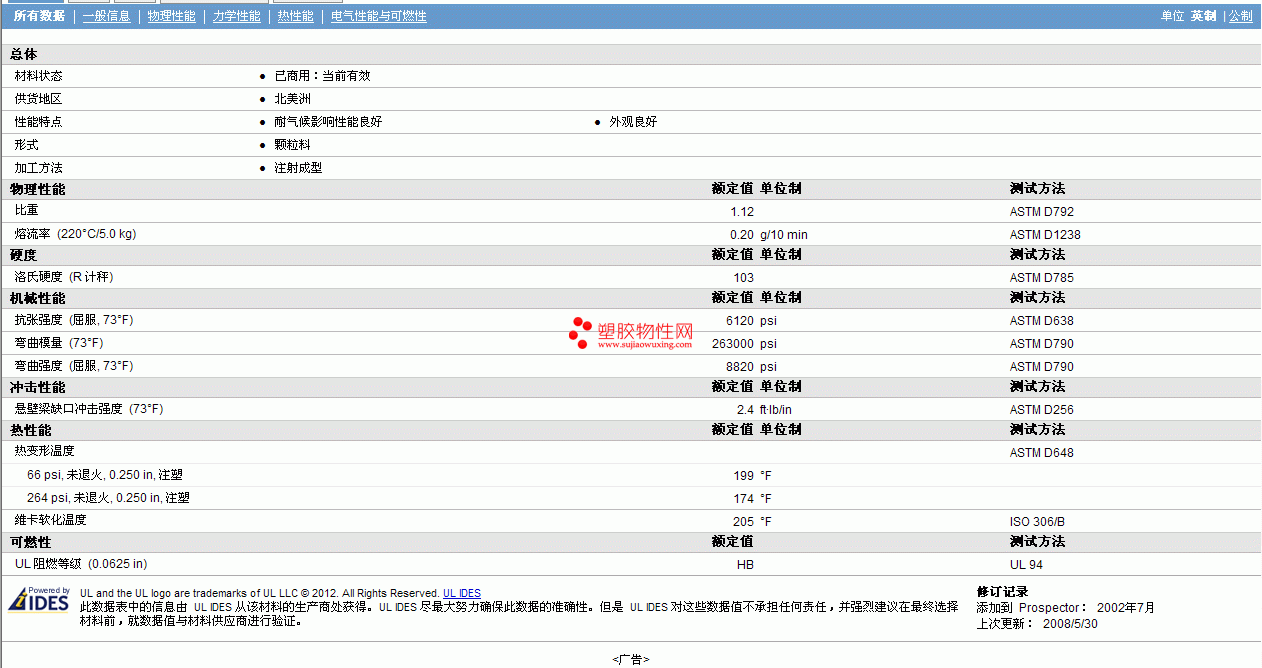The width and height of the screenshot is (1262, 668).
Task: Click ASTM D638 test method
Action: [x=1042, y=321]
